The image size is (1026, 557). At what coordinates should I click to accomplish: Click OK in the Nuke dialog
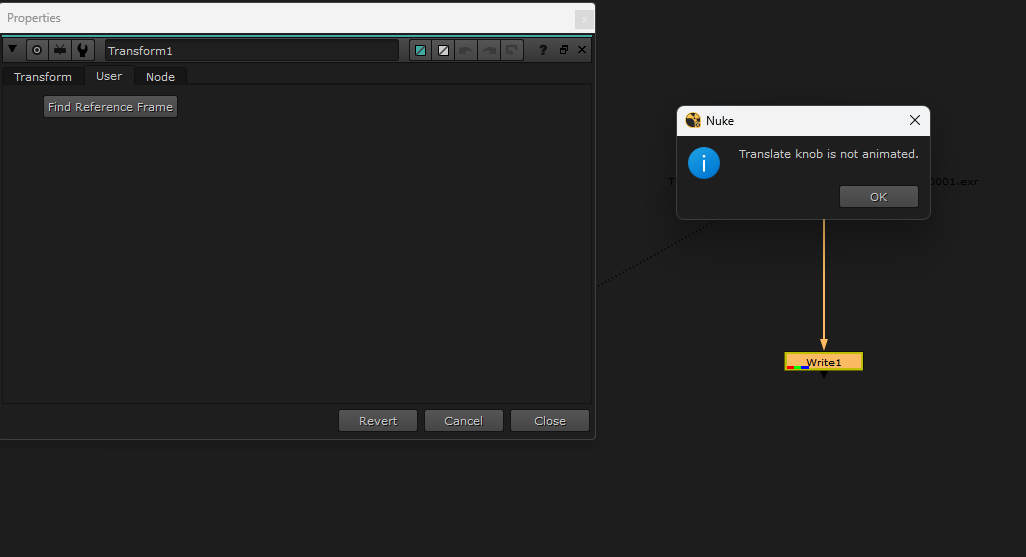click(x=878, y=197)
